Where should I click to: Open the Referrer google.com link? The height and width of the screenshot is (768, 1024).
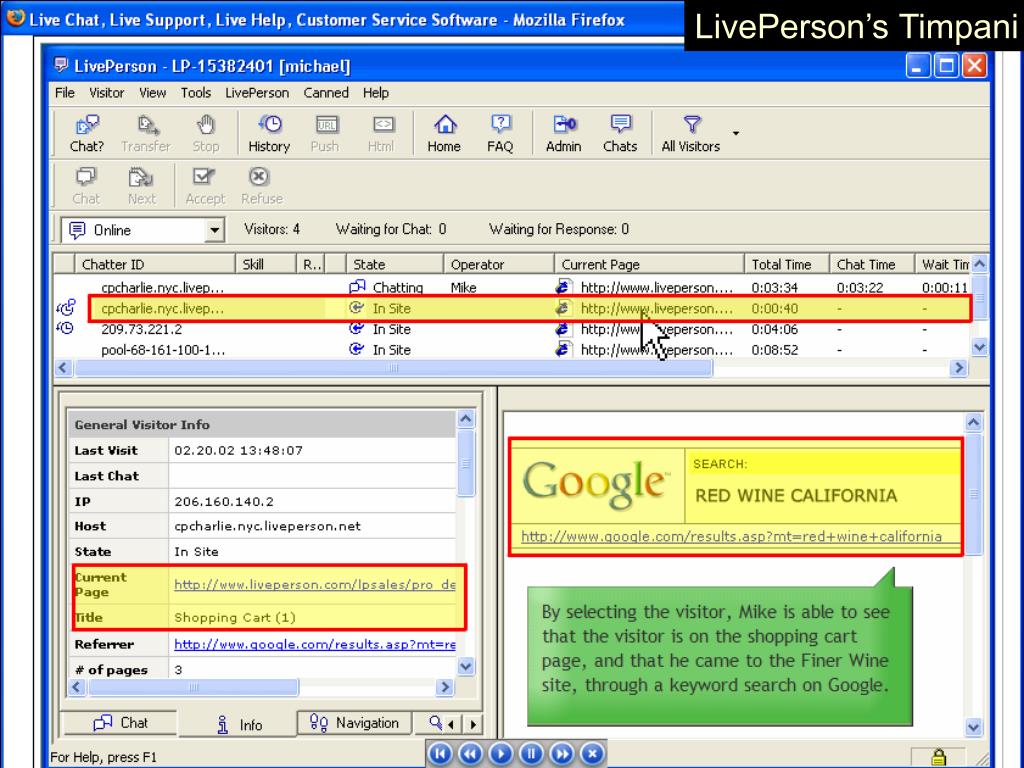(x=315, y=645)
